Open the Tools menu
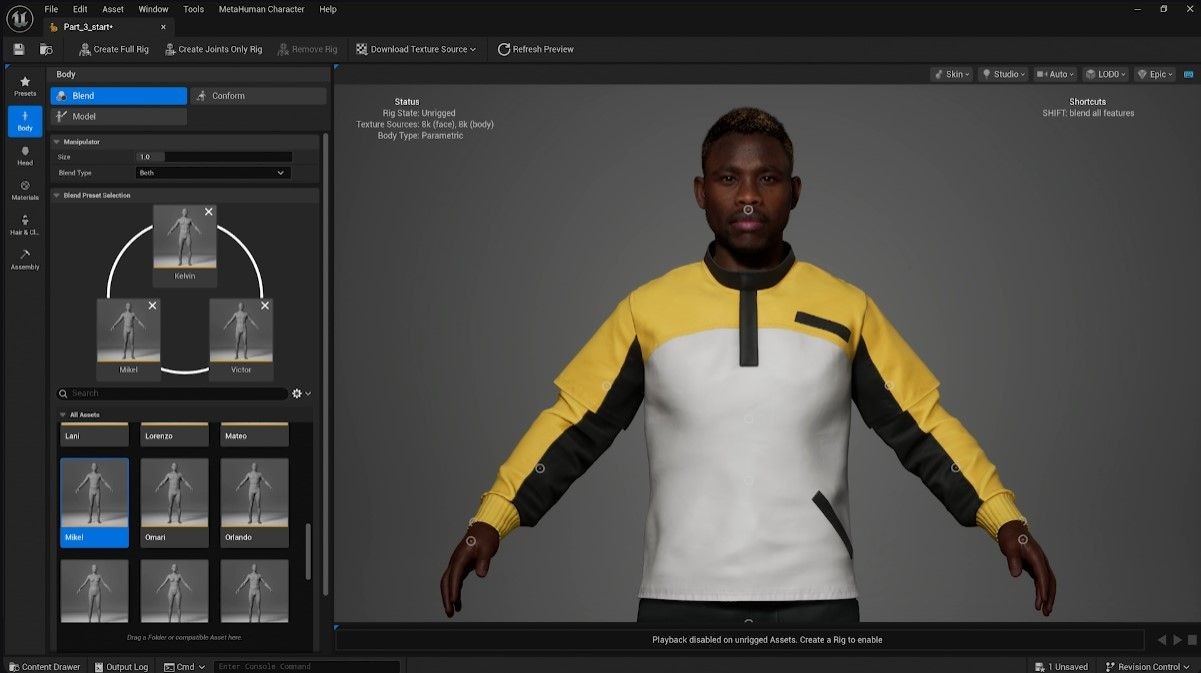Image resolution: width=1201 pixels, height=673 pixels. [193, 9]
